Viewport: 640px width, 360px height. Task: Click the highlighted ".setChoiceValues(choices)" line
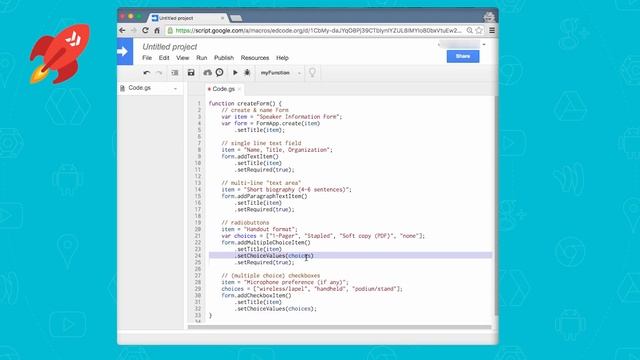350,256
